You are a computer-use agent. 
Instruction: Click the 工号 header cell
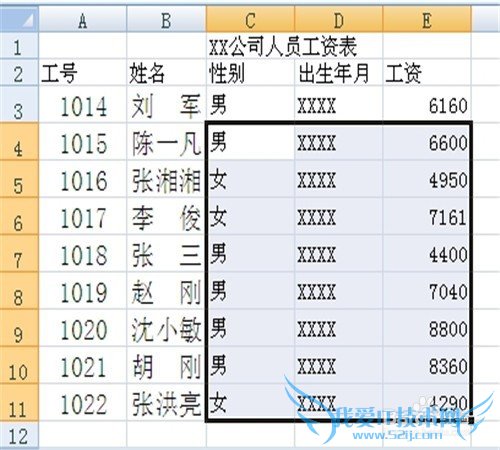pos(83,73)
